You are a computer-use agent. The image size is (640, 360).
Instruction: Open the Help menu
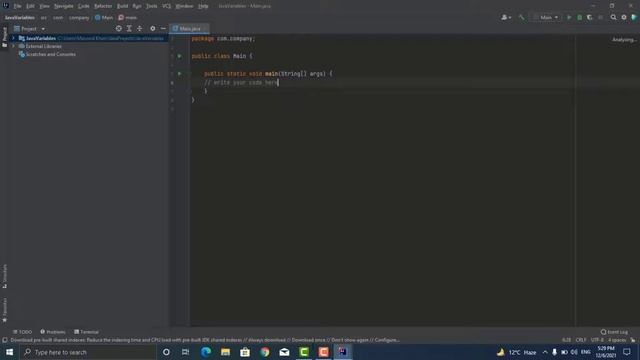[x=203, y=6]
